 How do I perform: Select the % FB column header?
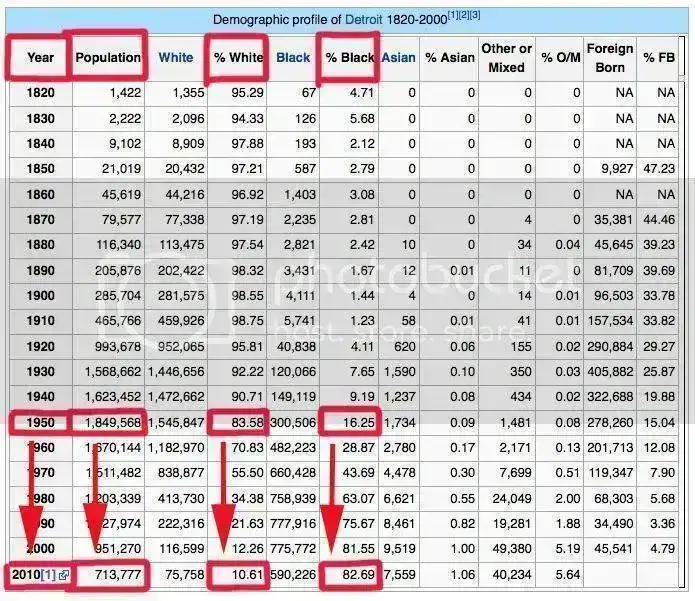coord(661,58)
